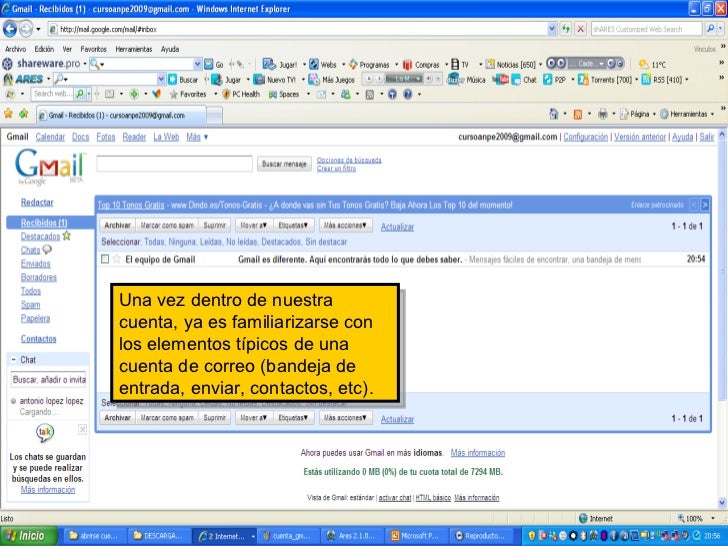728x546 pixels.
Task: Open the Ver menu
Action: [x=67, y=49]
